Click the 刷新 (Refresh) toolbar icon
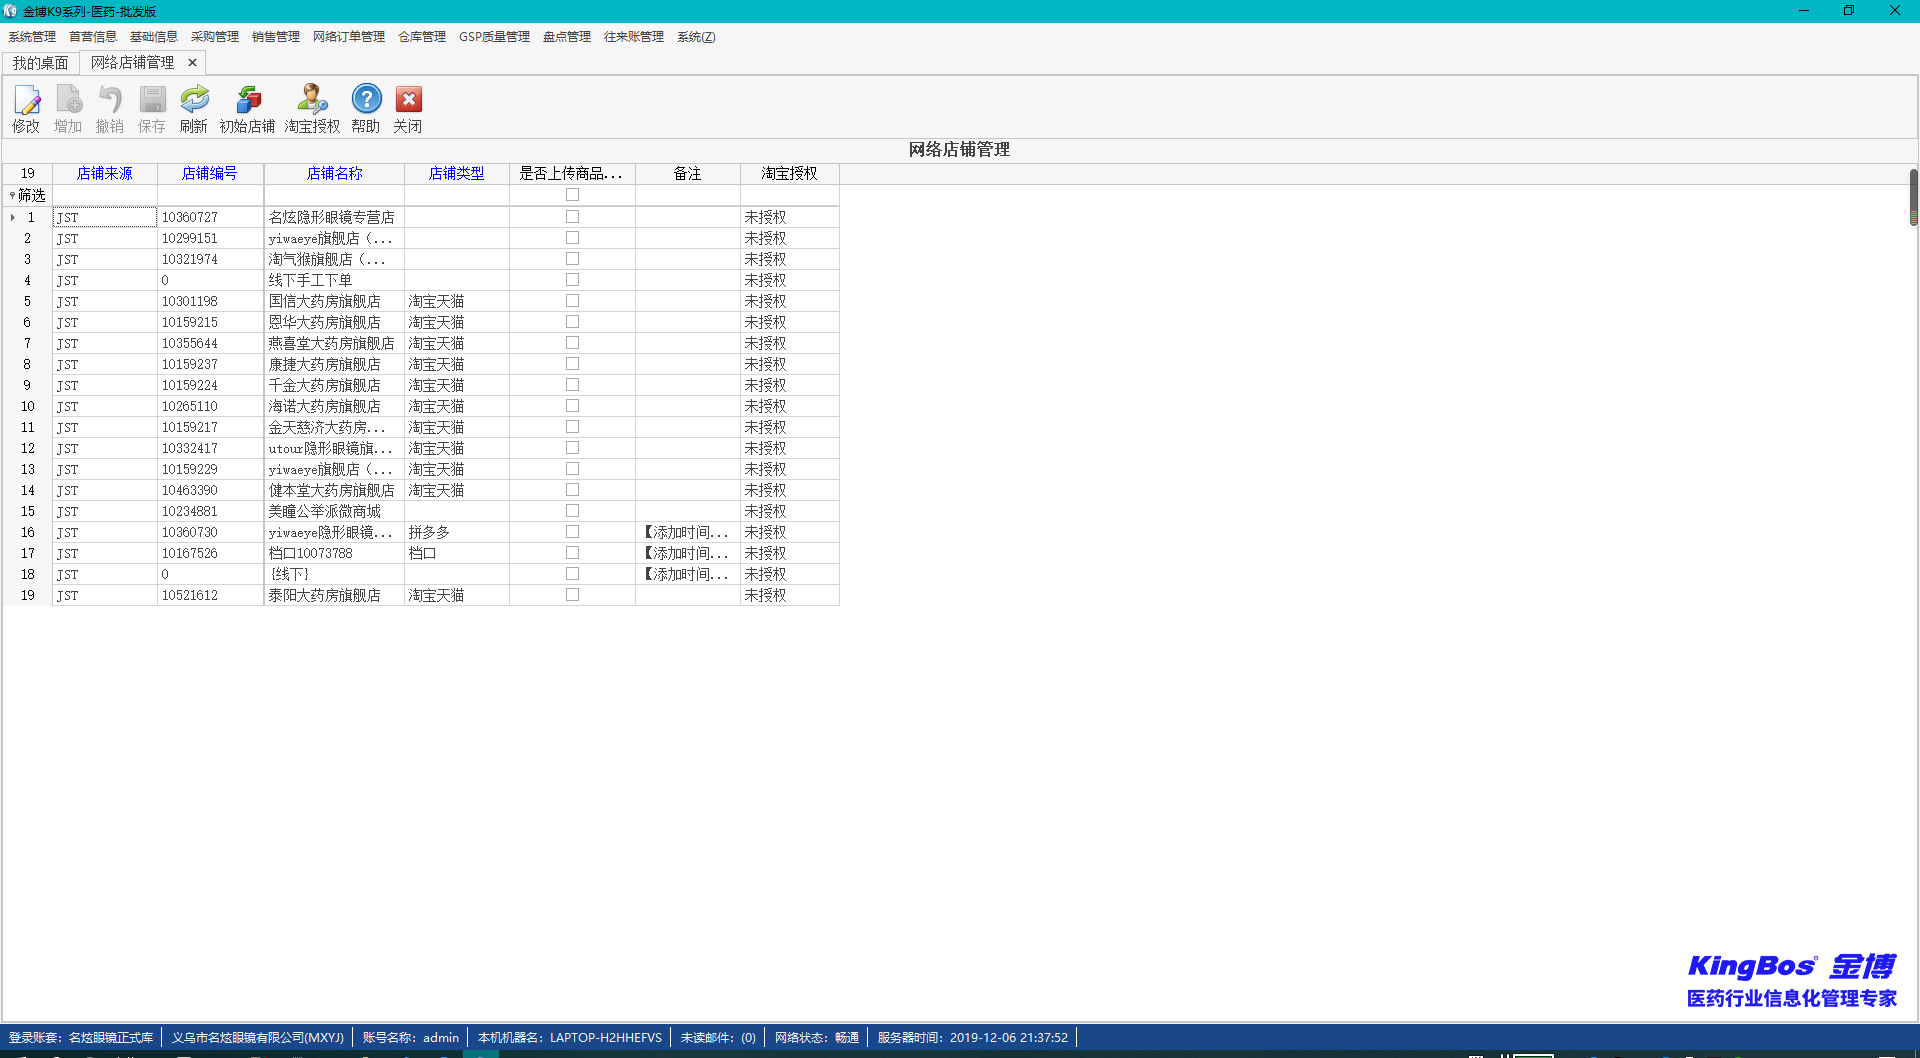Viewport: 1920px width, 1058px height. coord(194,101)
